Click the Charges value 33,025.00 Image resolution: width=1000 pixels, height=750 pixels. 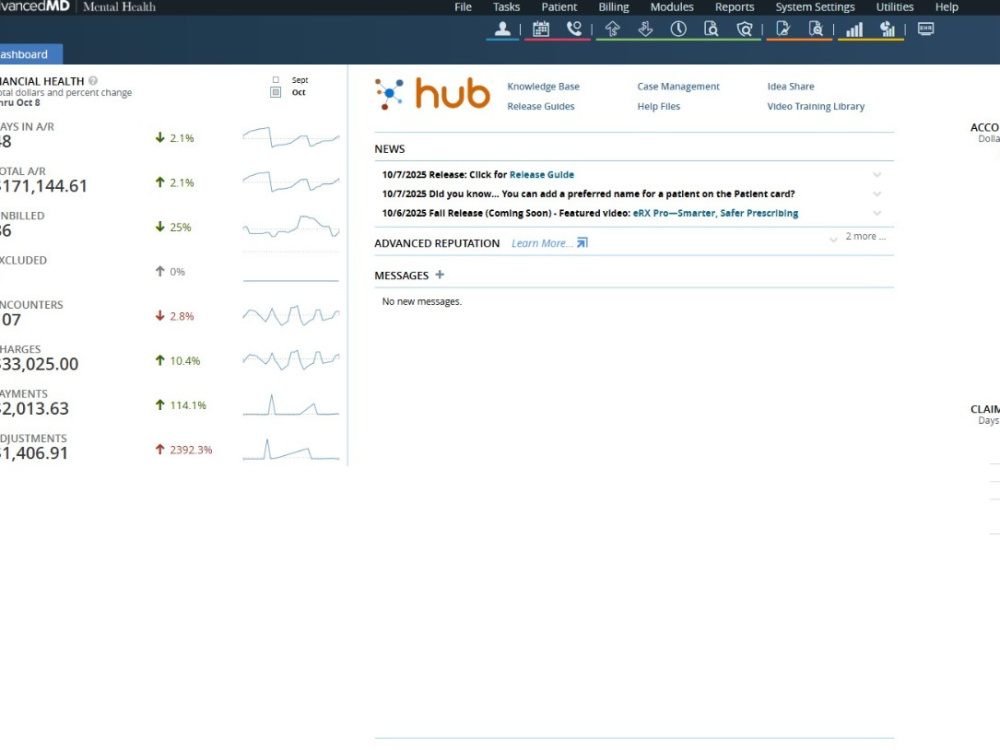[x=40, y=364]
